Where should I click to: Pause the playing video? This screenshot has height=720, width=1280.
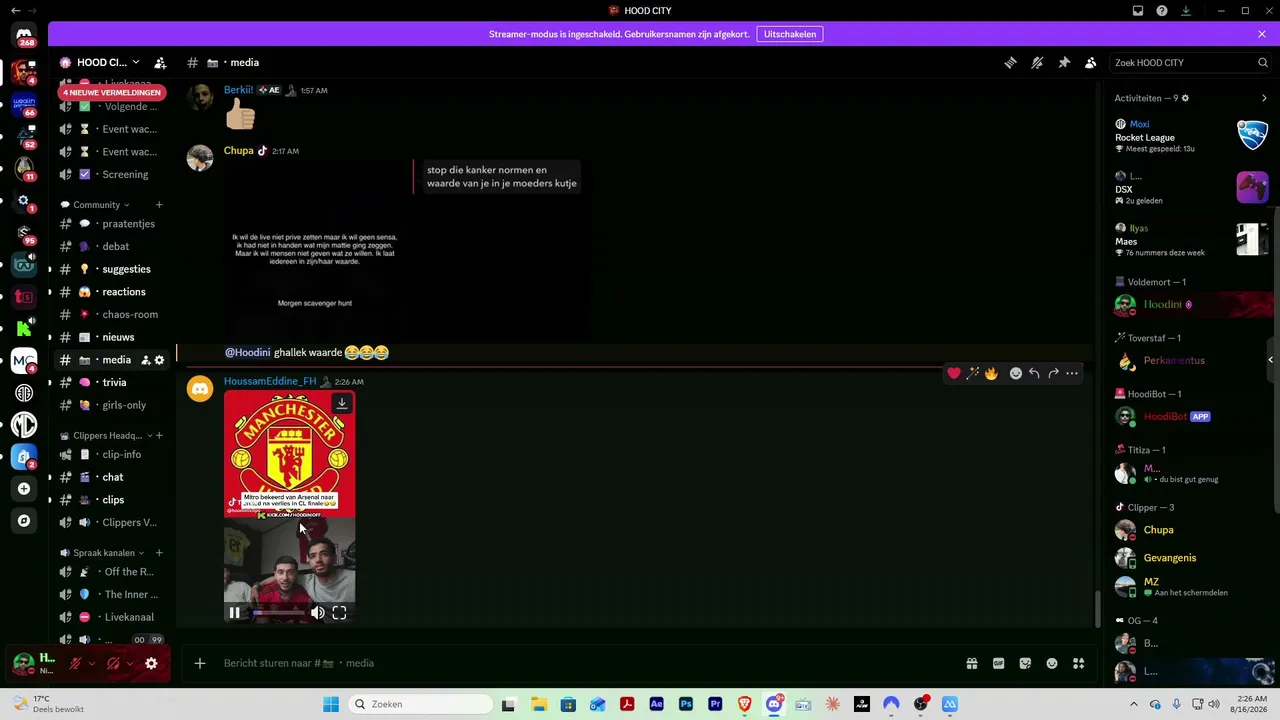(234, 613)
